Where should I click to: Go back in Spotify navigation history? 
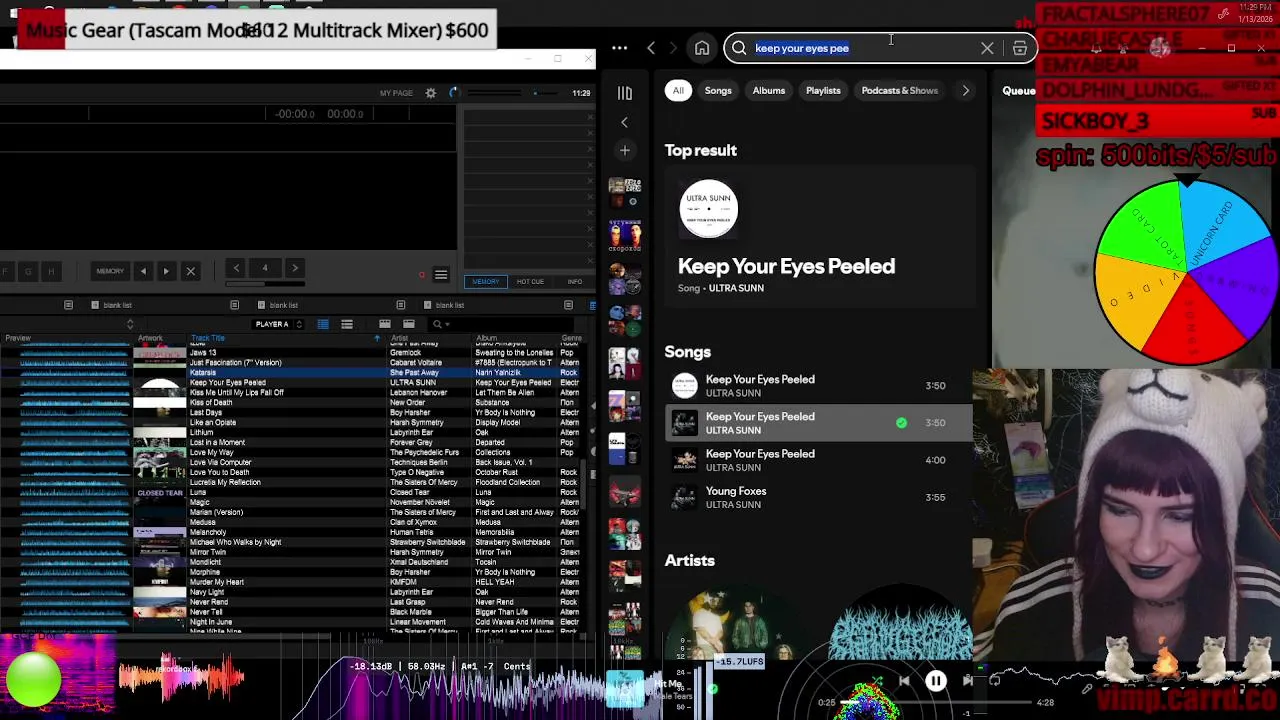coord(651,48)
